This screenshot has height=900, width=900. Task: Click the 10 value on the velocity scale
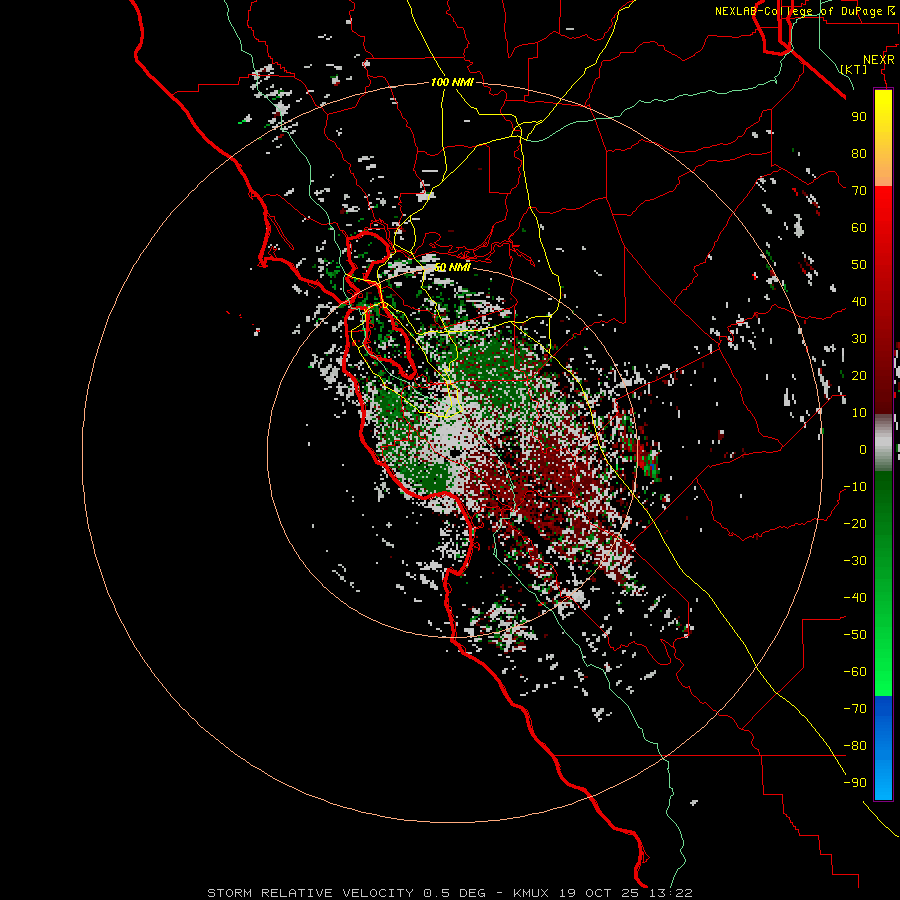(x=859, y=413)
